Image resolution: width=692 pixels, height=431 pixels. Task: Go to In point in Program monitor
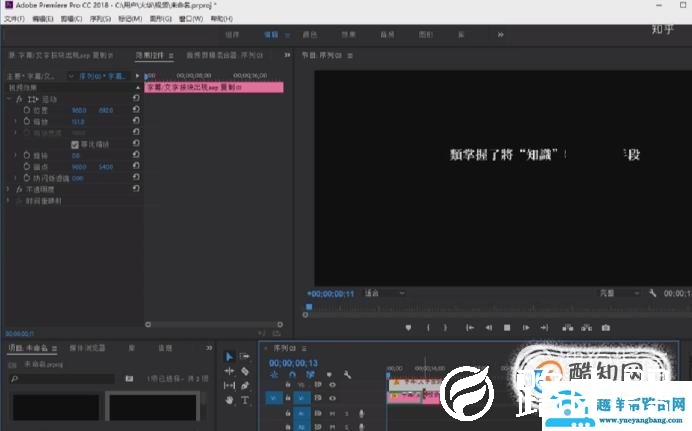[x=470, y=328]
